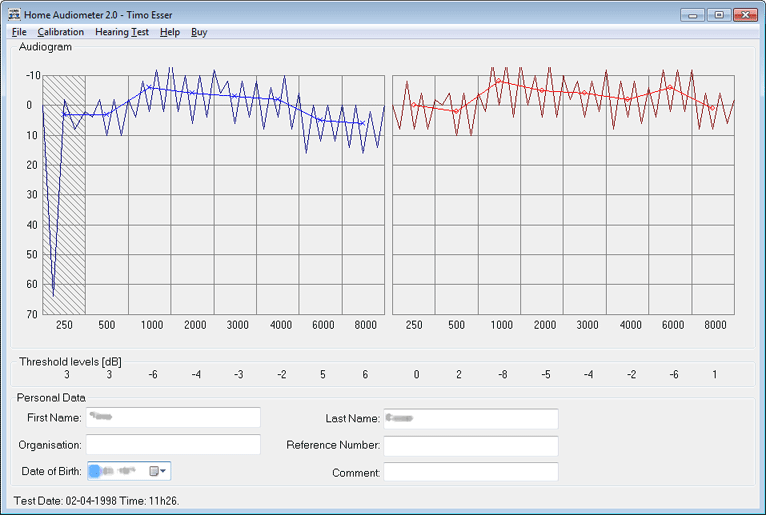Image resolution: width=766 pixels, height=515 pixels.
Task: Open the Help menu
Action: tap(170, 32)
